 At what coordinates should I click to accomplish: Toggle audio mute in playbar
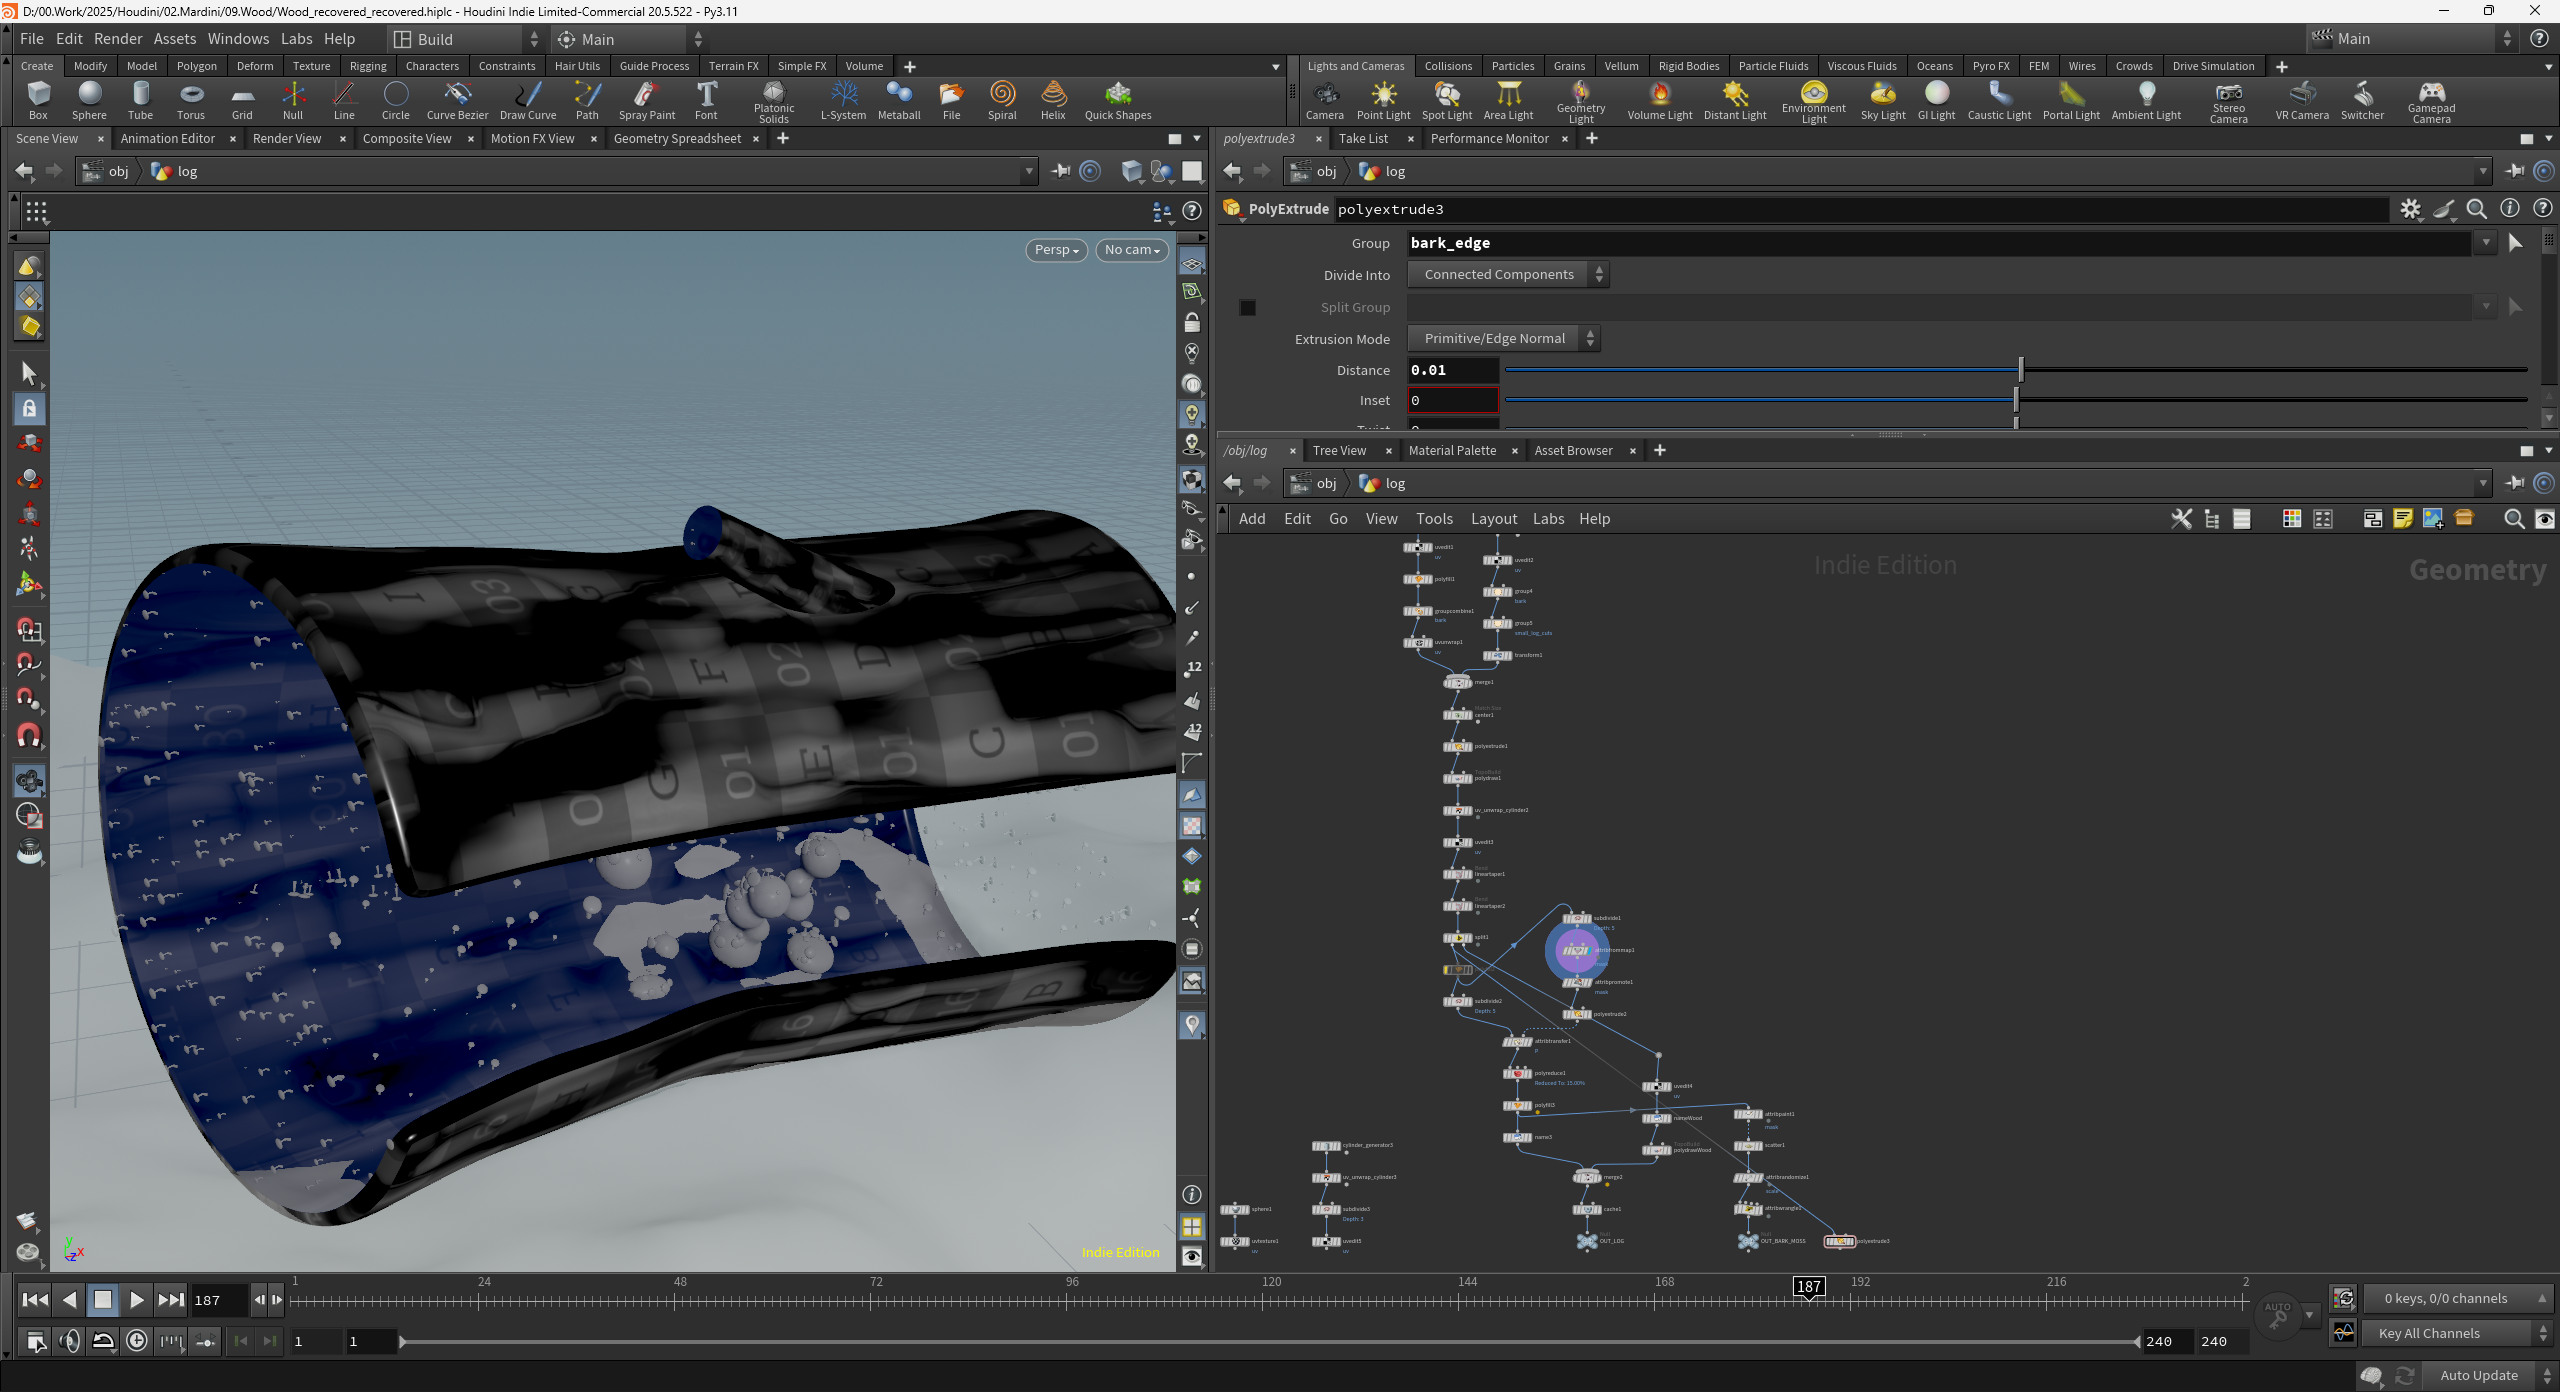coord(70,1341)
